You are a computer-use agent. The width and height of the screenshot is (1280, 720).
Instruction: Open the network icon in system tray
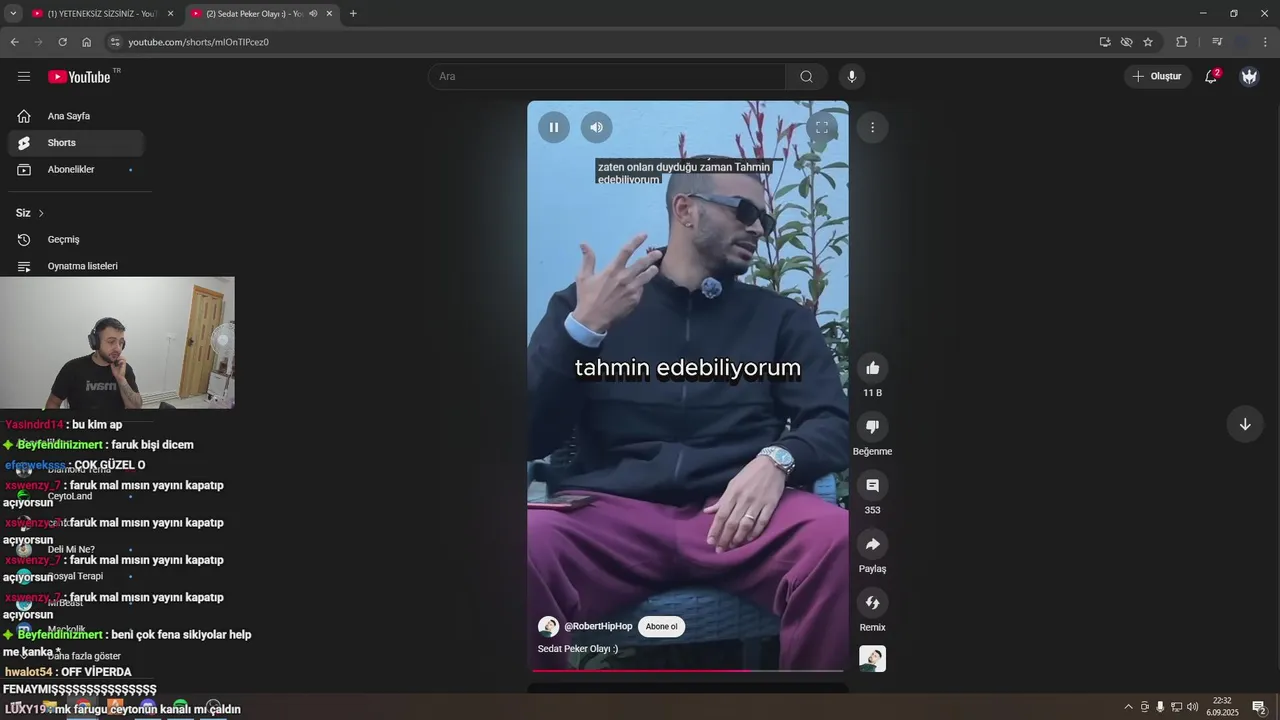click(x=1176, y=707)
